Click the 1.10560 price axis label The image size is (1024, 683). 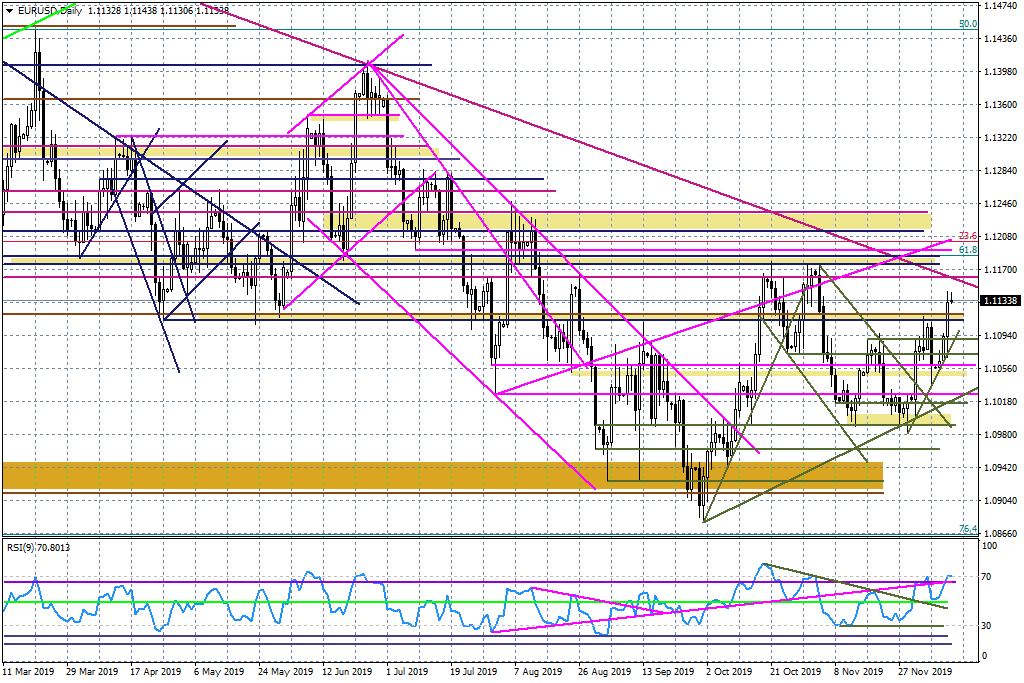(1000, 368)
